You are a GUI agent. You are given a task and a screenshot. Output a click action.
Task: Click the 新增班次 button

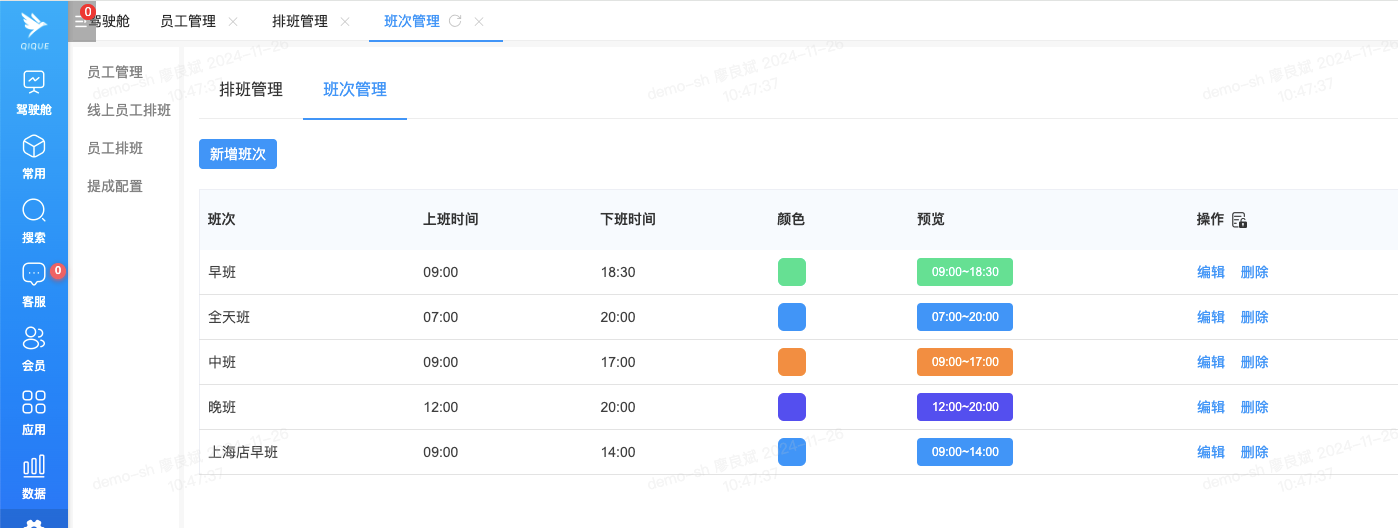coord(238,154)
